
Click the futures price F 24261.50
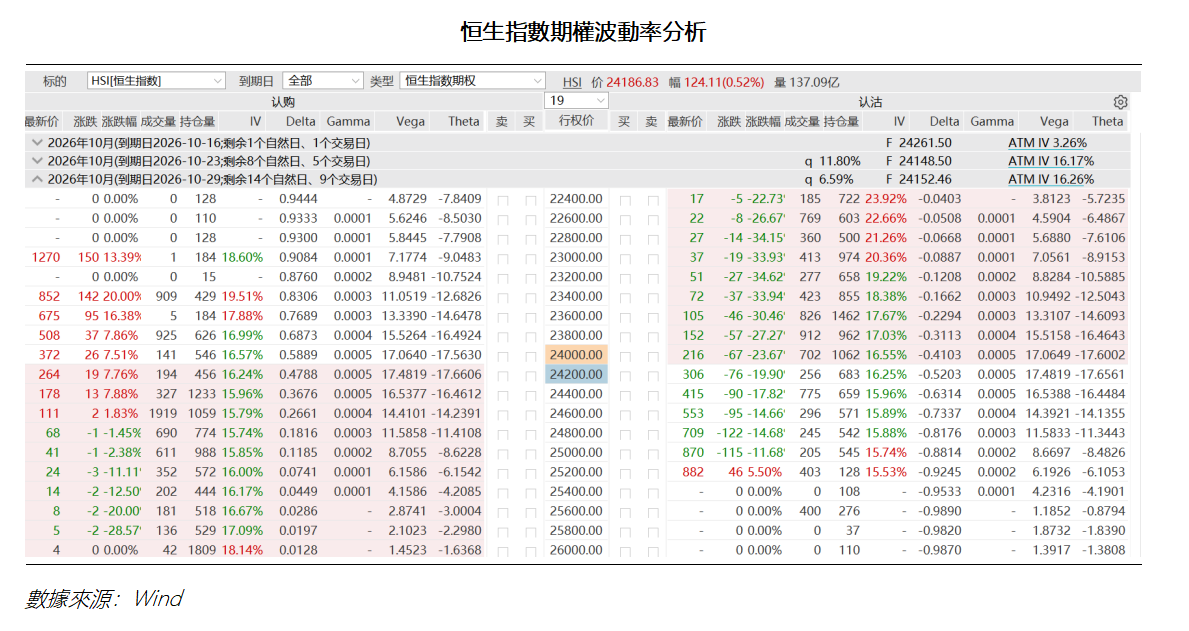(x=918, y=143)
